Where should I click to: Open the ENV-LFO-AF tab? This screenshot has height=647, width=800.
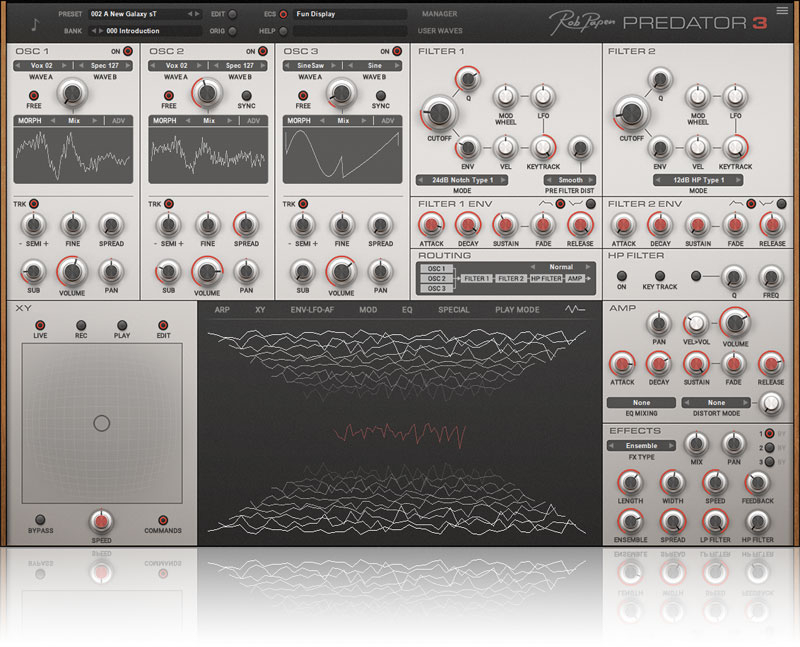tap(311, 310)
